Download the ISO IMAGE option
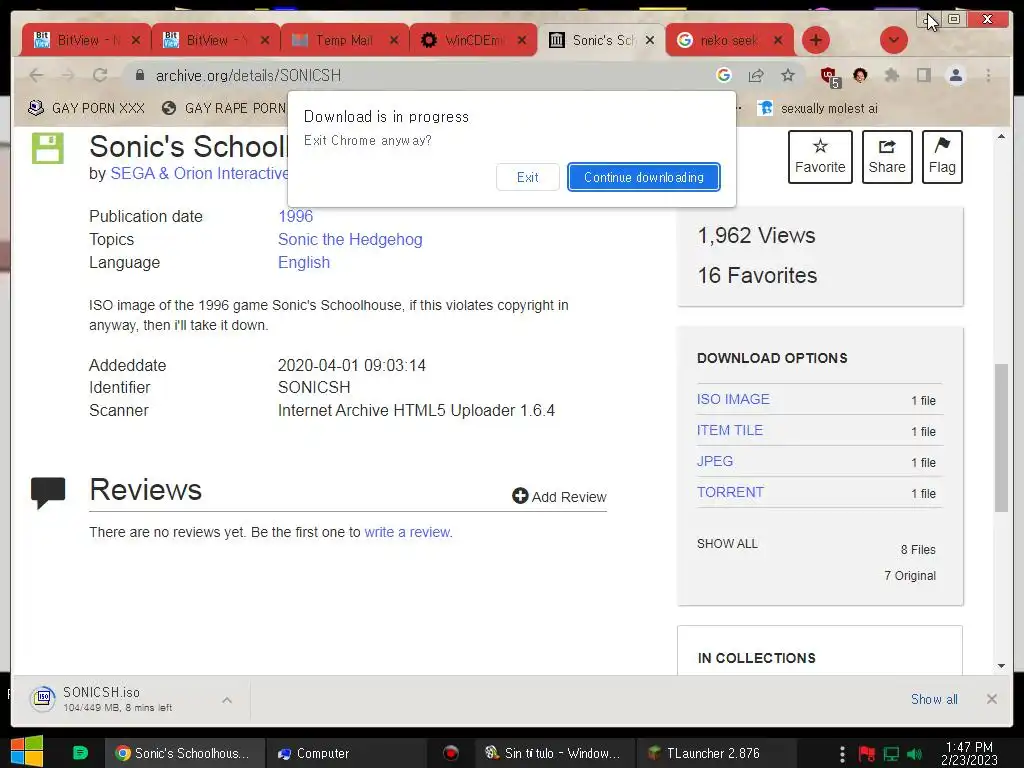 click(733, 399)
